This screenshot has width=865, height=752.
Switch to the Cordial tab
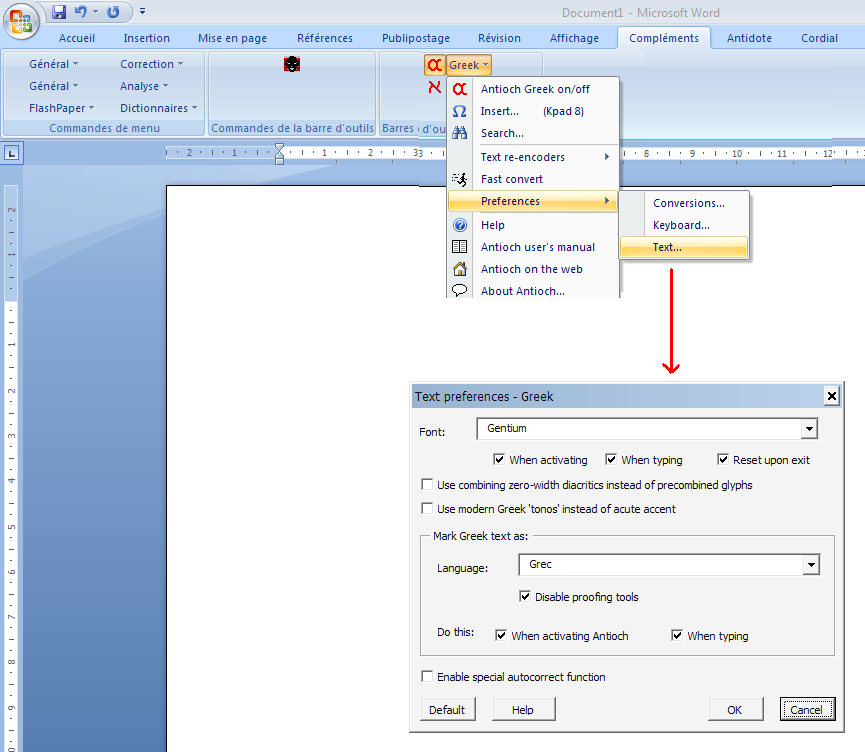pos(819,38)
